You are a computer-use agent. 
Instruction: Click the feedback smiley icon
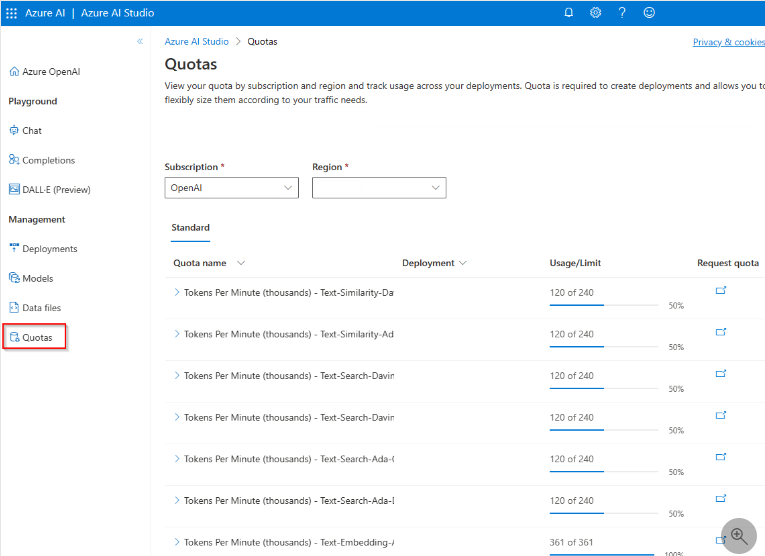tap(649, 13)
